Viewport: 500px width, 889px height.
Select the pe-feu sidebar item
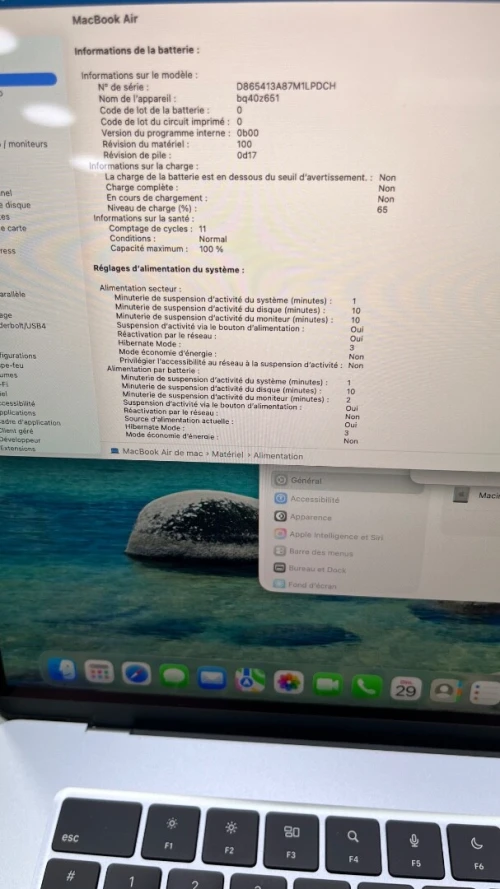coord(12,366)
